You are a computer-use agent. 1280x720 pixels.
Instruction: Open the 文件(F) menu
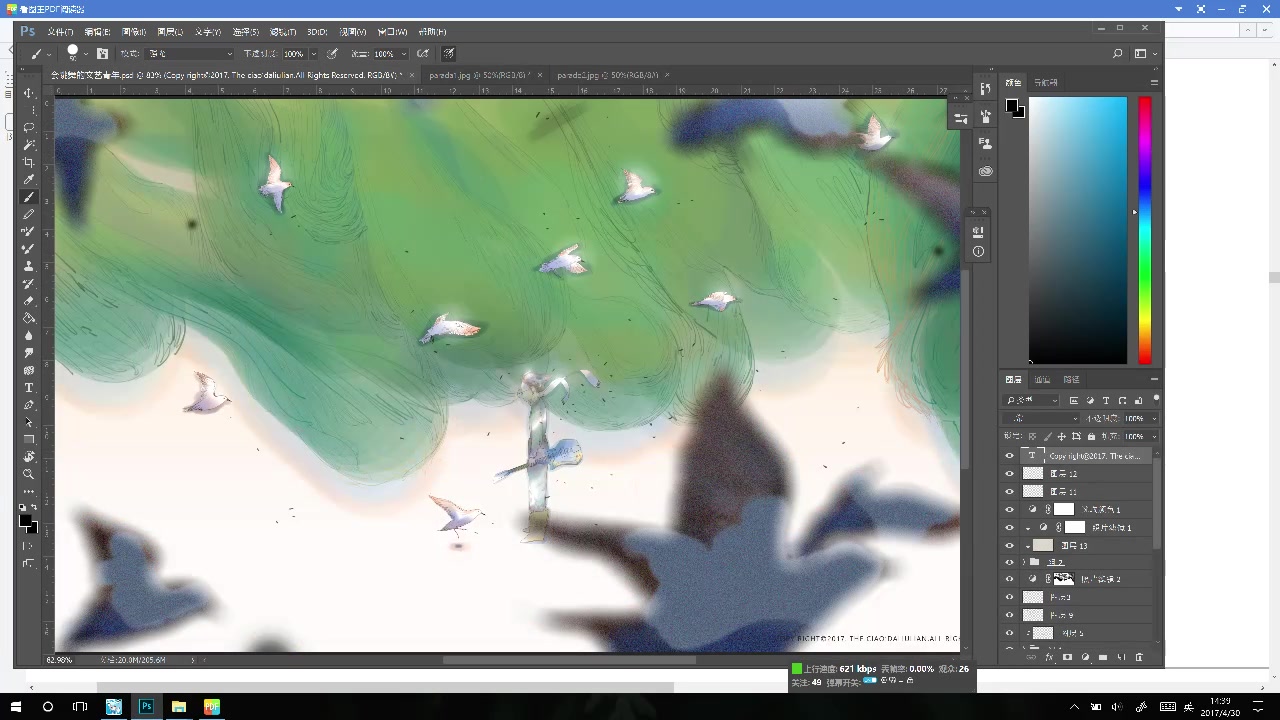(x=60, y=32)
